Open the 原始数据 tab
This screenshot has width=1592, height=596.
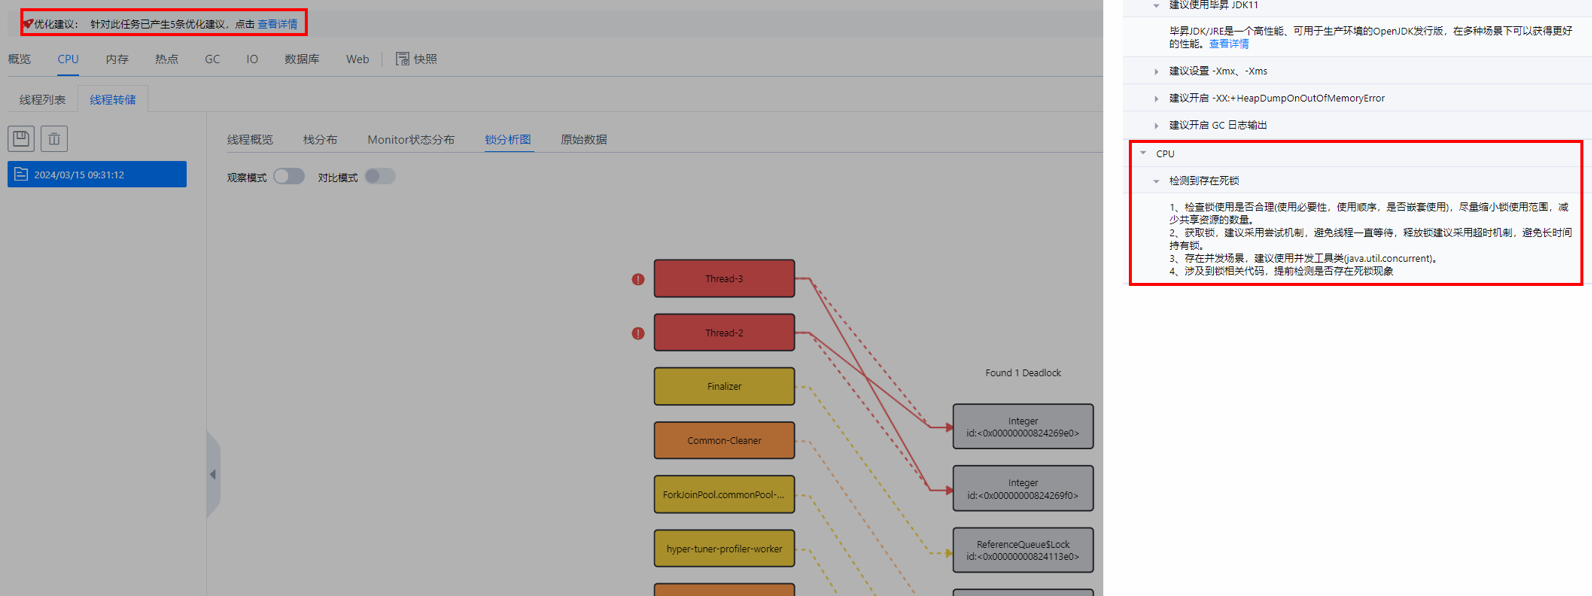[x=584, y=140]
